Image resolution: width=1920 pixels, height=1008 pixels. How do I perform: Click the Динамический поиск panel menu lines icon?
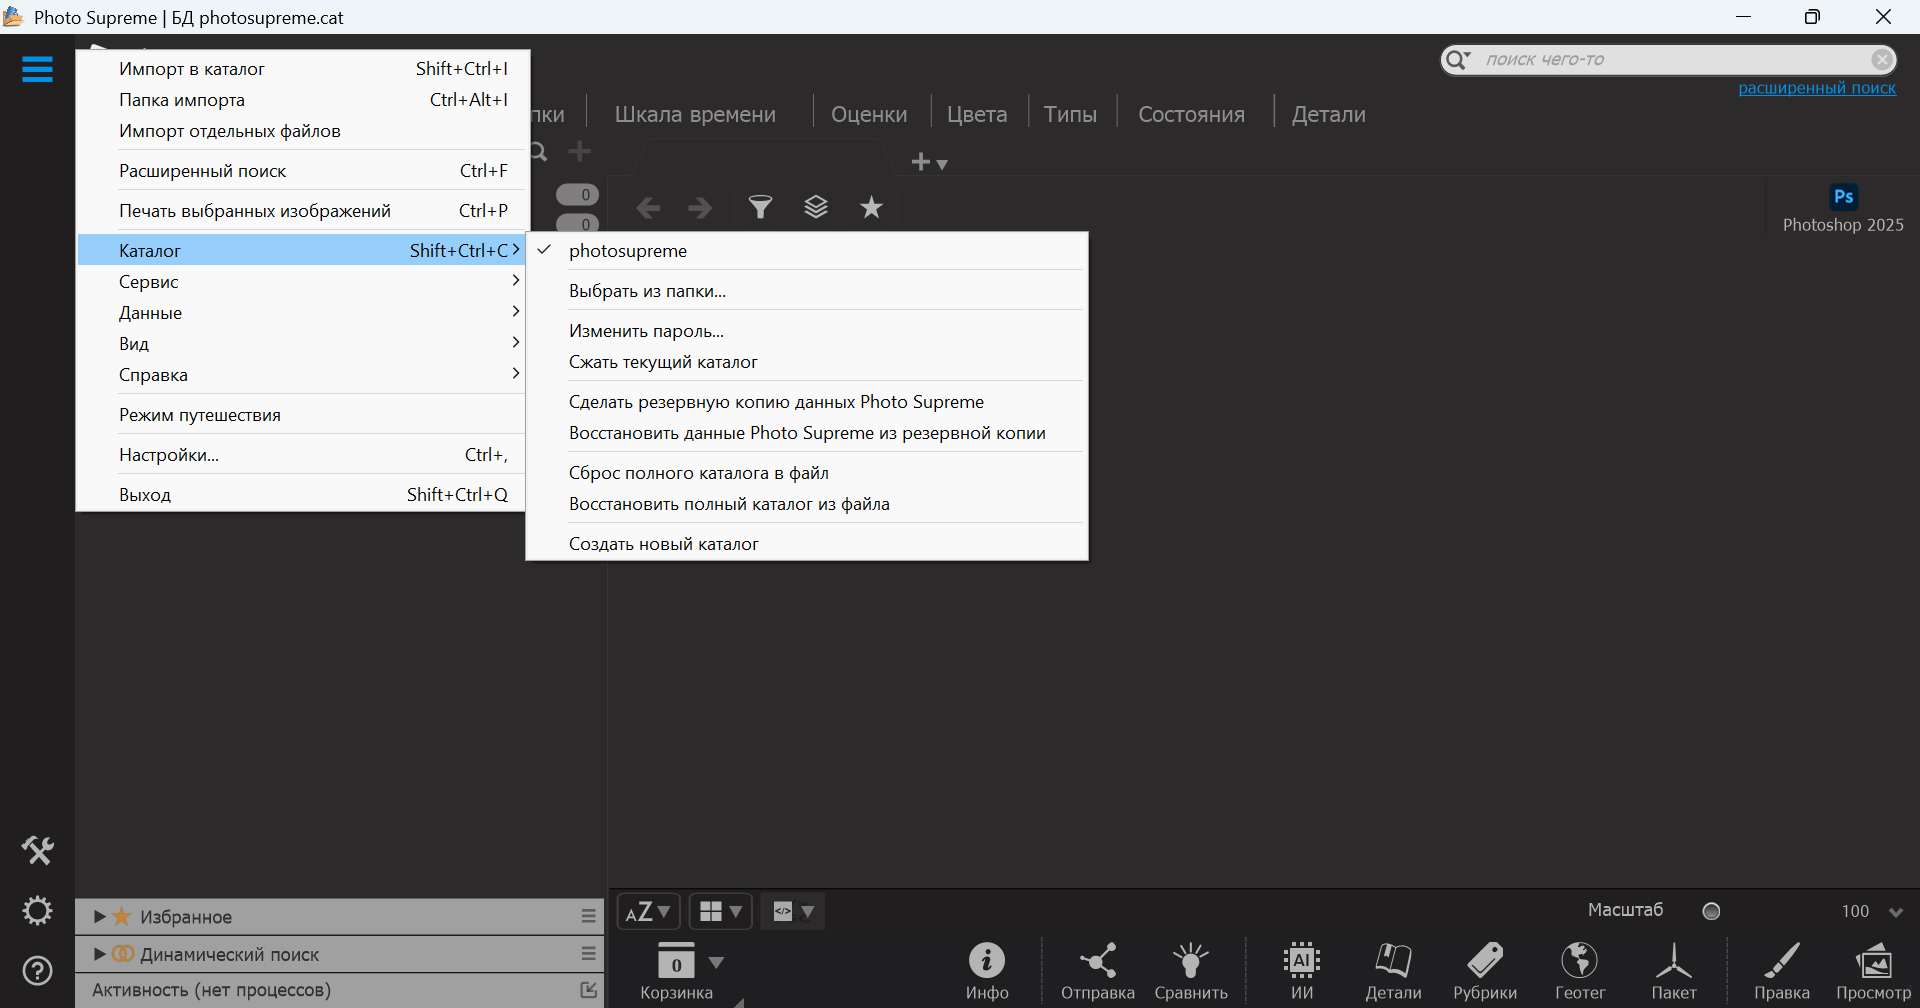point(589,954)
